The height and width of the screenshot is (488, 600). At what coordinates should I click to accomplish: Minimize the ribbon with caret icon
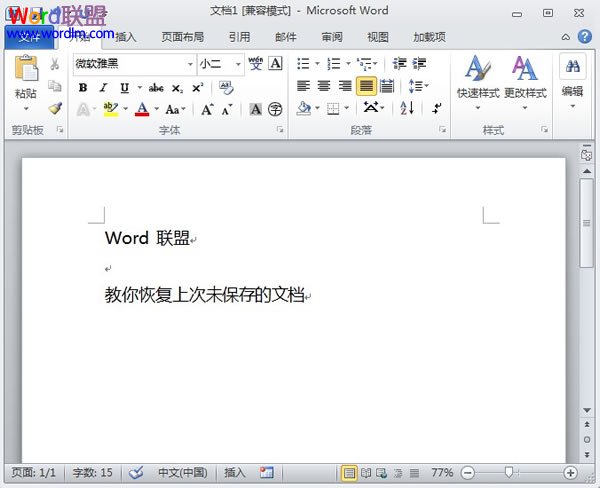tap(566, 37)
